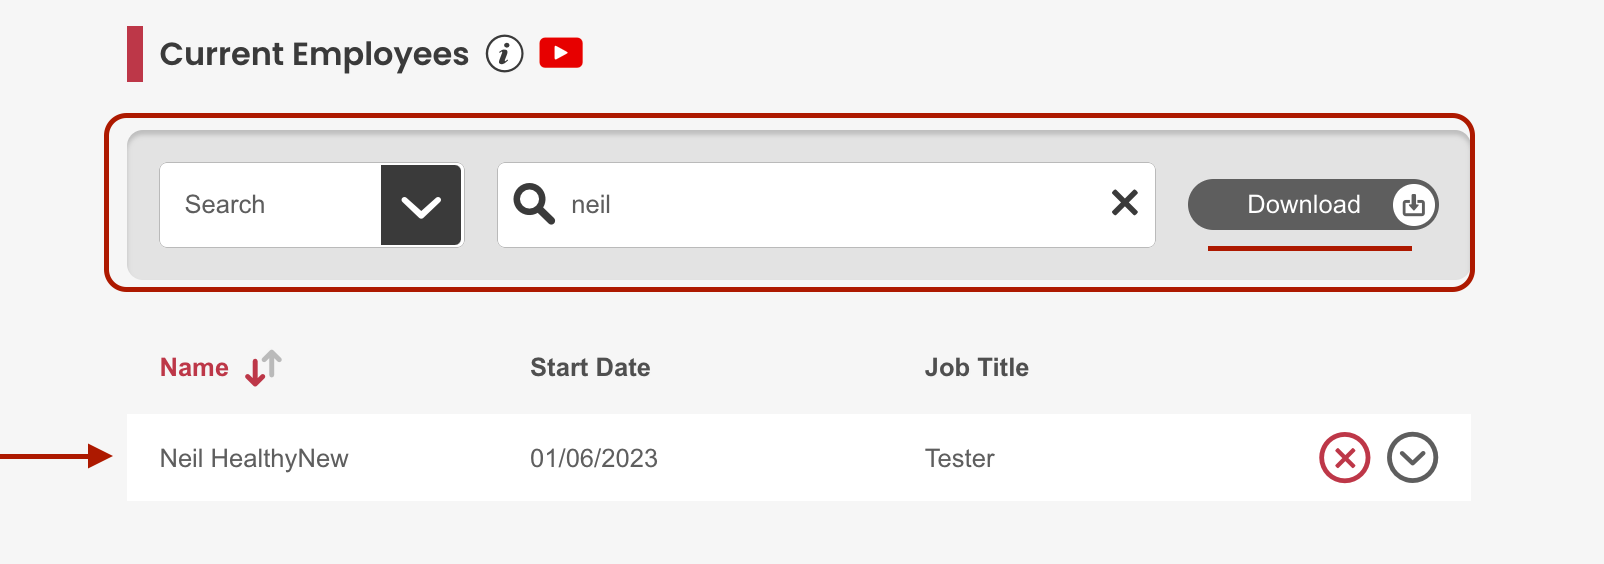Clear the search with the X icon
The height and width of the screenshot is (564, 1604).
tap(1125, 203)
